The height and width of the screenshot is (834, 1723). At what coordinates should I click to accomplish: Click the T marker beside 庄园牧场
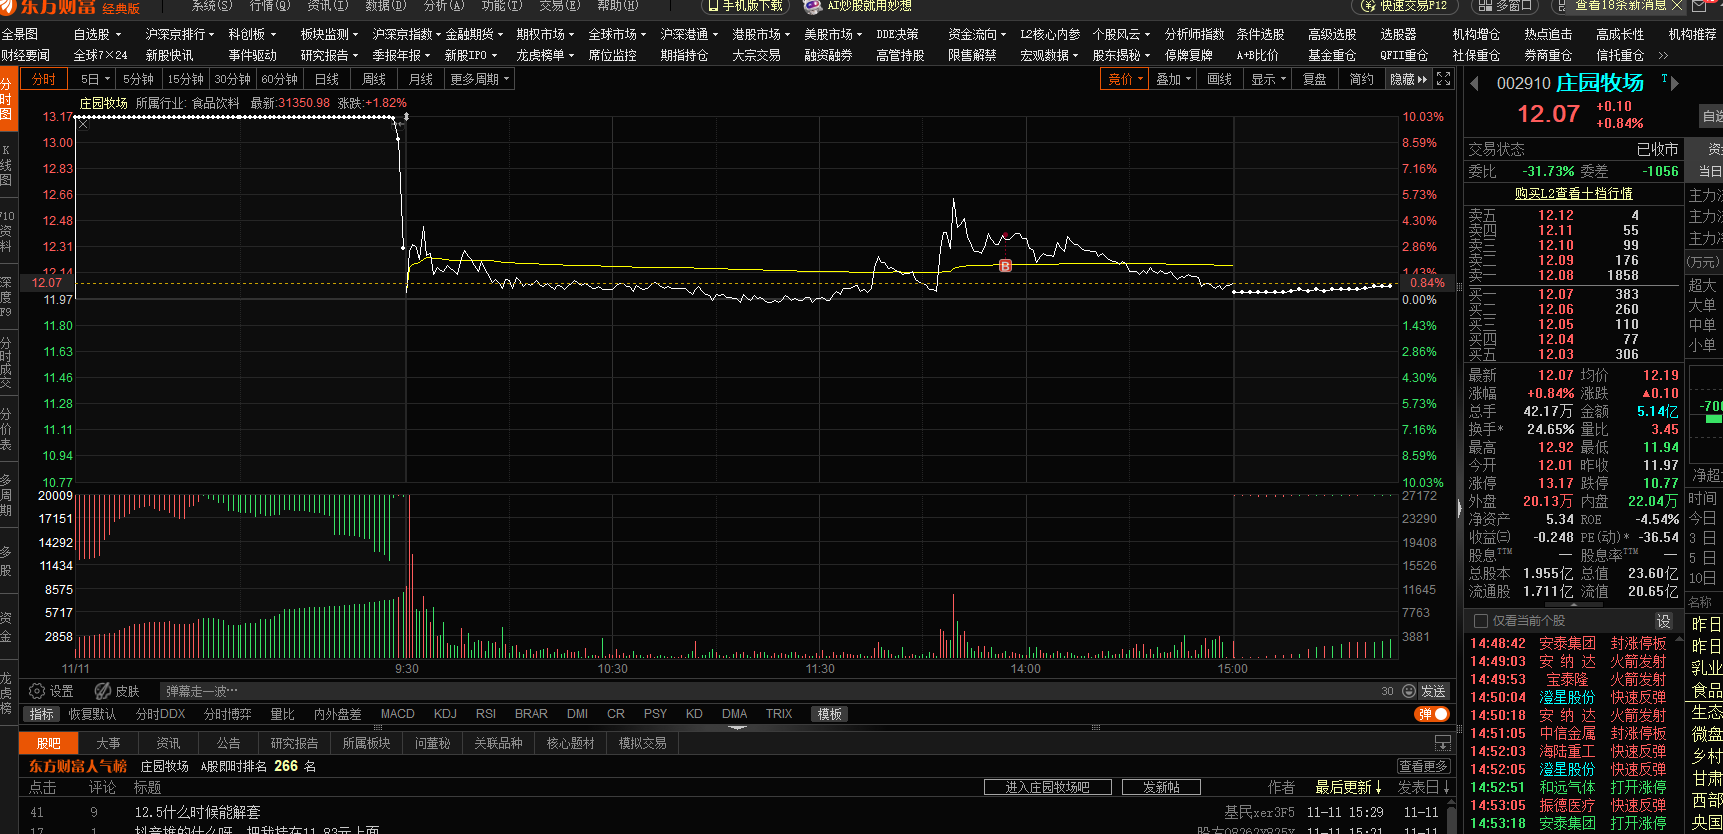(x=1664, y=78)
